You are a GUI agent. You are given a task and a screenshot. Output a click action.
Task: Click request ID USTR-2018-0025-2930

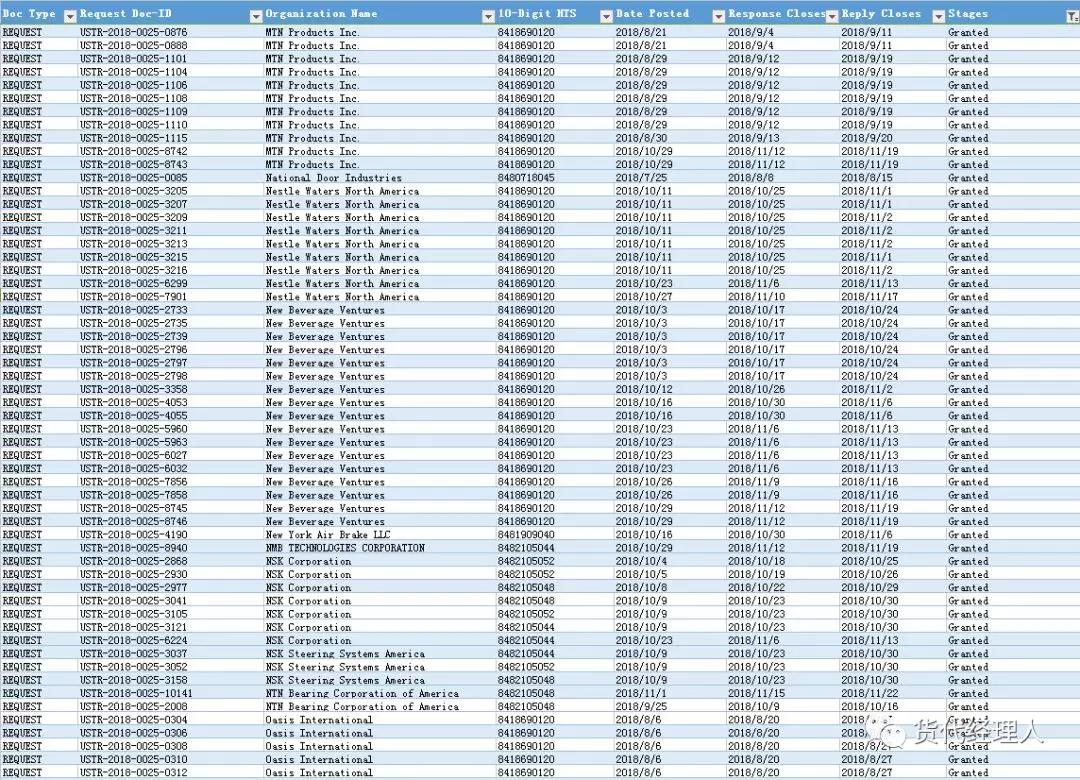point(134,575)
